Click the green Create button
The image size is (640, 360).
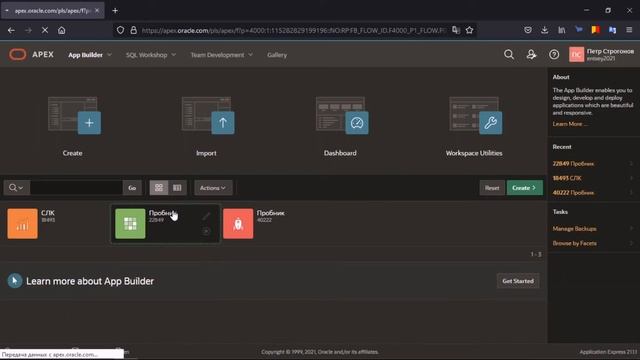tap(524, 188)
